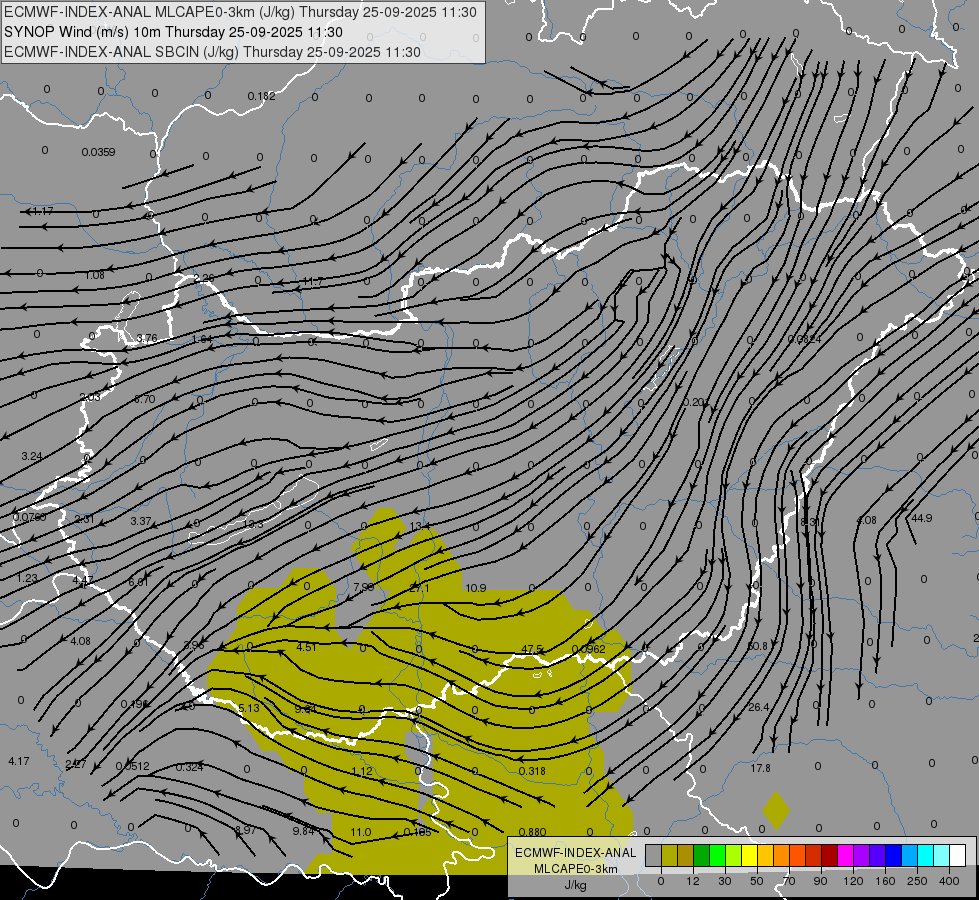979x900 pixels.
Task: Click the magenta swatch in the legend
Action: pos(845,856)
